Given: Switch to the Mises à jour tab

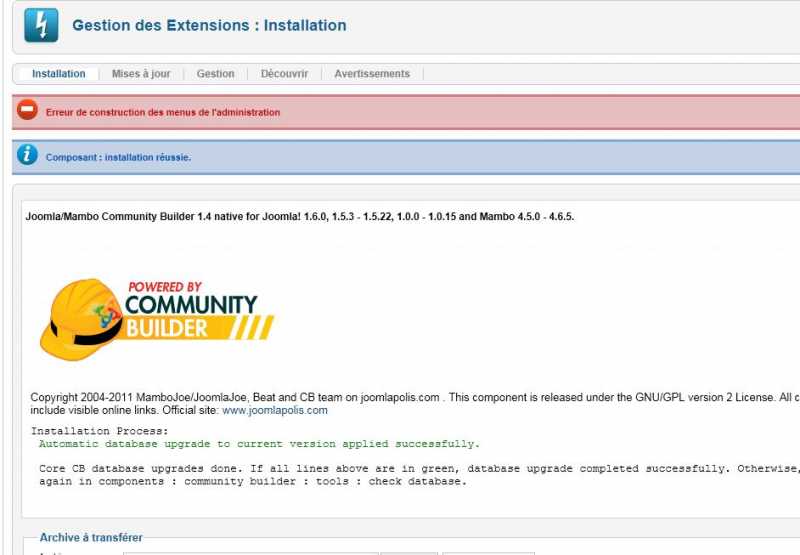Looking at the screenshot, I should click(141, 74).
